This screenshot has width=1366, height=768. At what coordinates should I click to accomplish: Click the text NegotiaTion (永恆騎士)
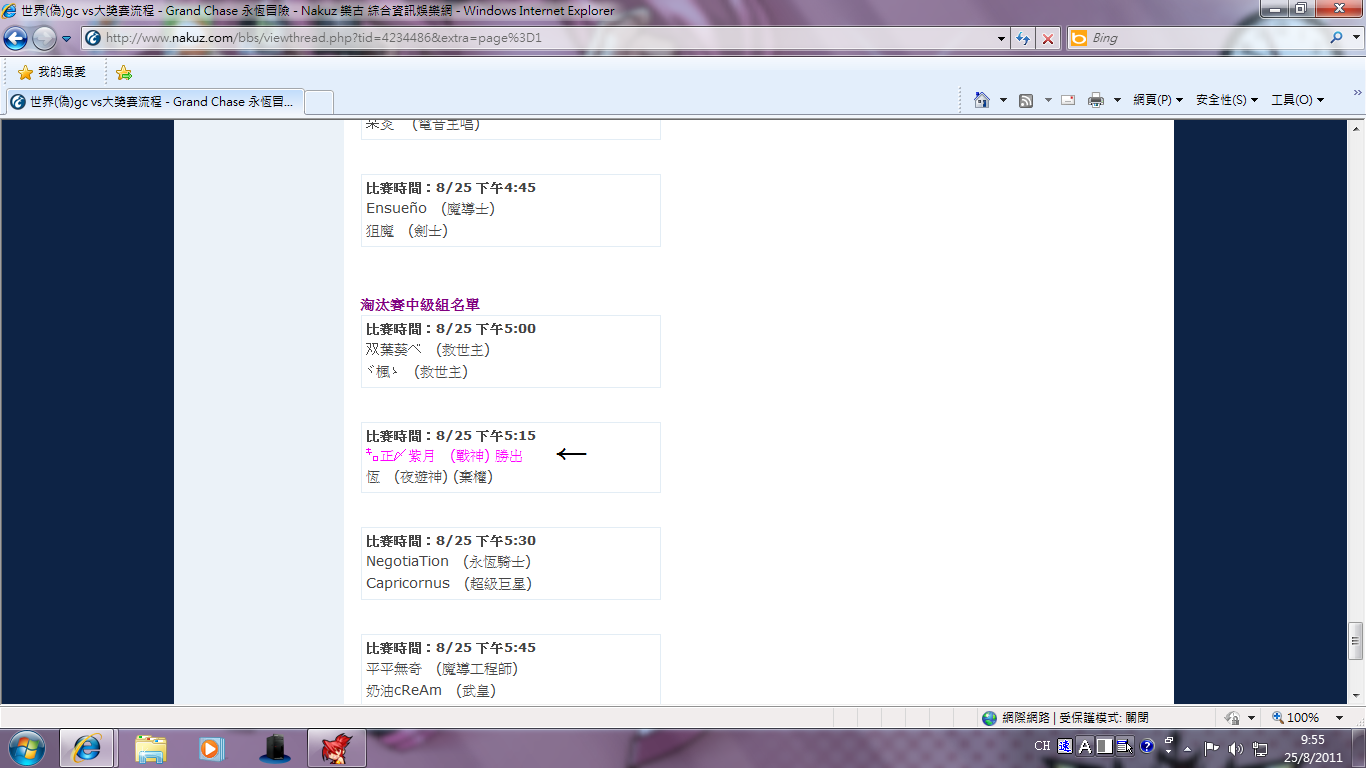[449, 562]
